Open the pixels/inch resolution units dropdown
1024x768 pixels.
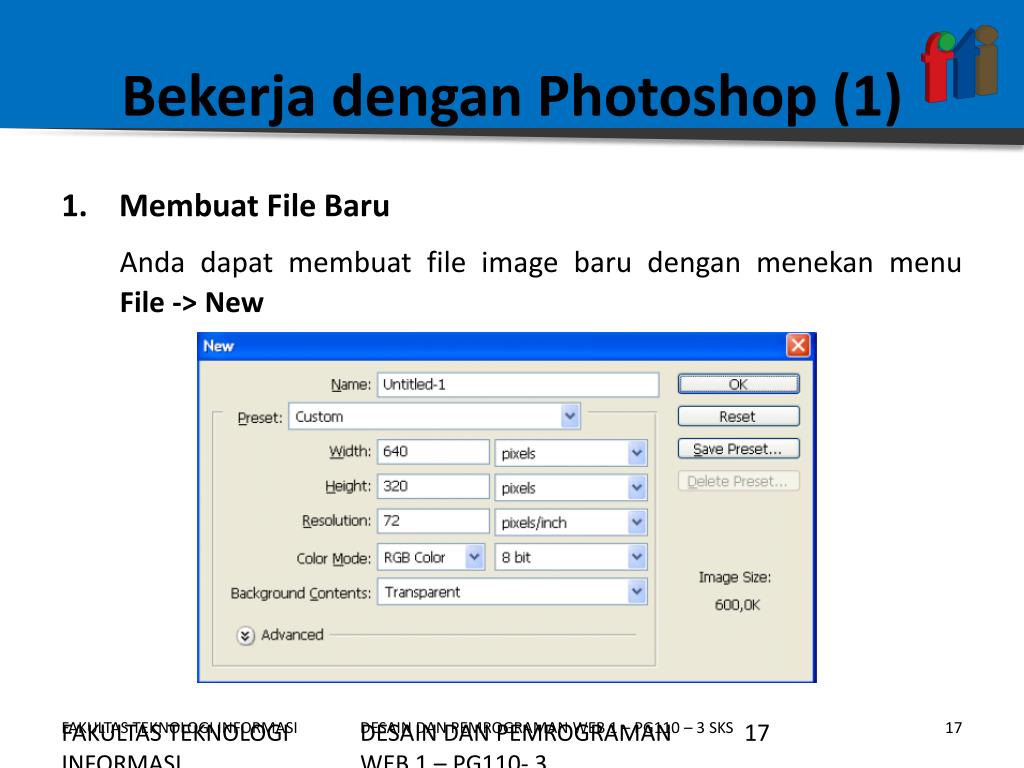[571, 522]
